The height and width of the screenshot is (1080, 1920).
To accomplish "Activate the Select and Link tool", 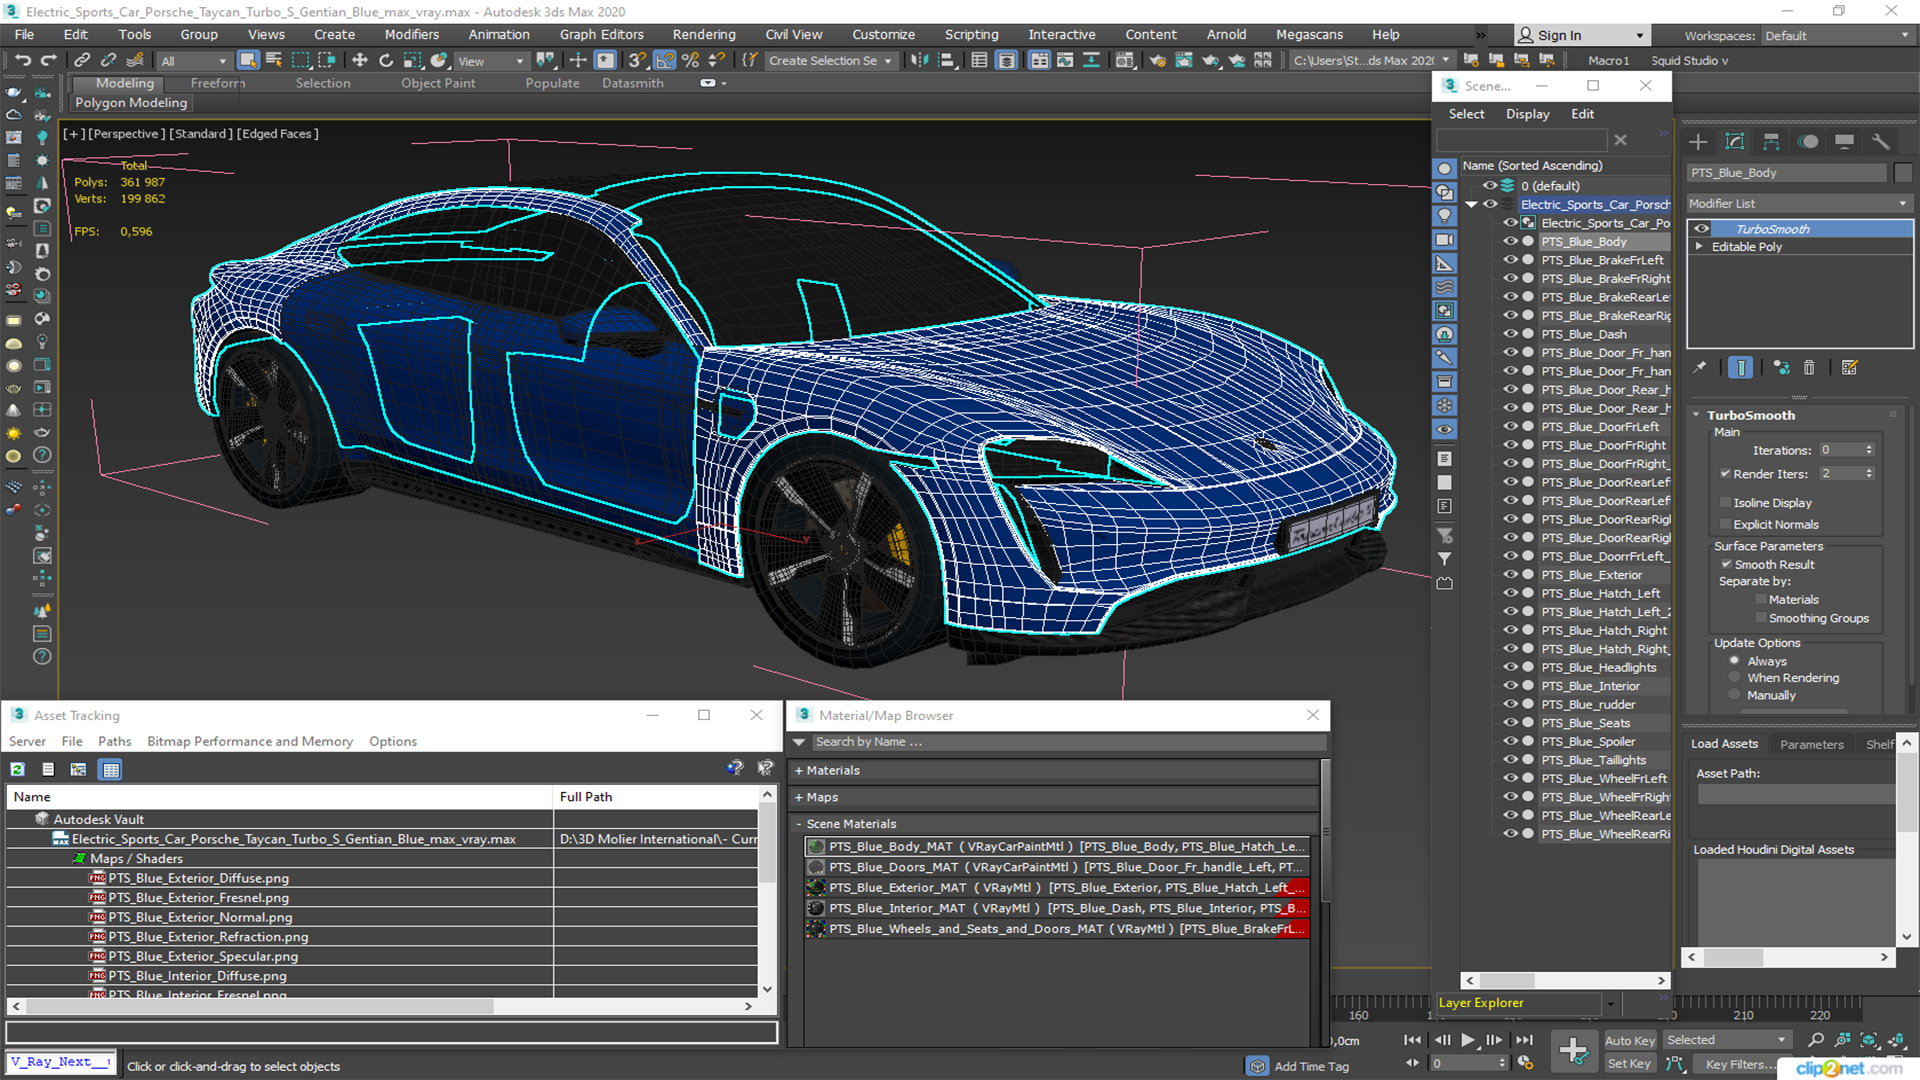I will pos(83,61).
